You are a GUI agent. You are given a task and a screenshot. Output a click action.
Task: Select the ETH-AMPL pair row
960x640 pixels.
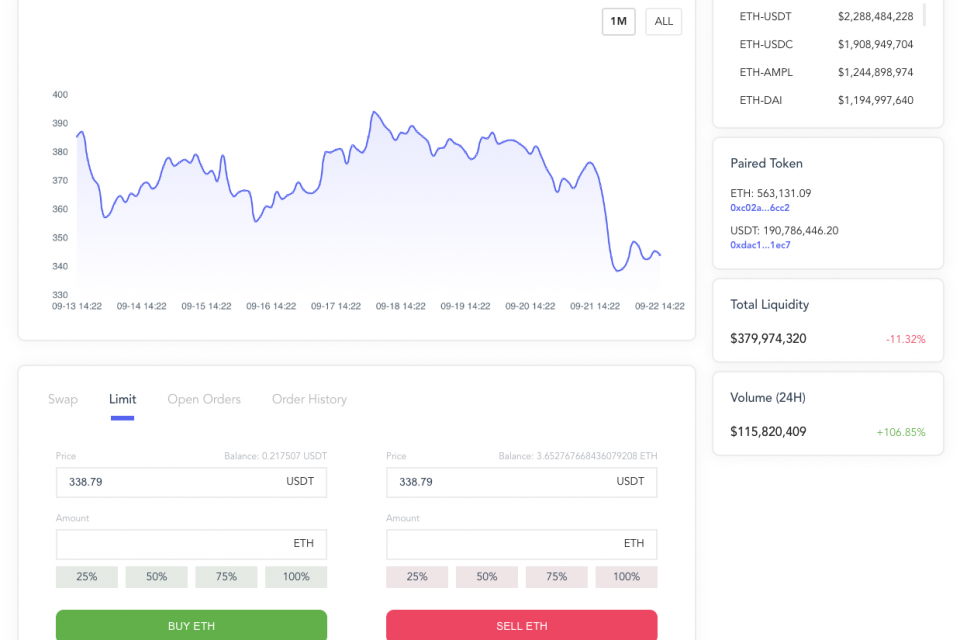(x=826, y=72)
